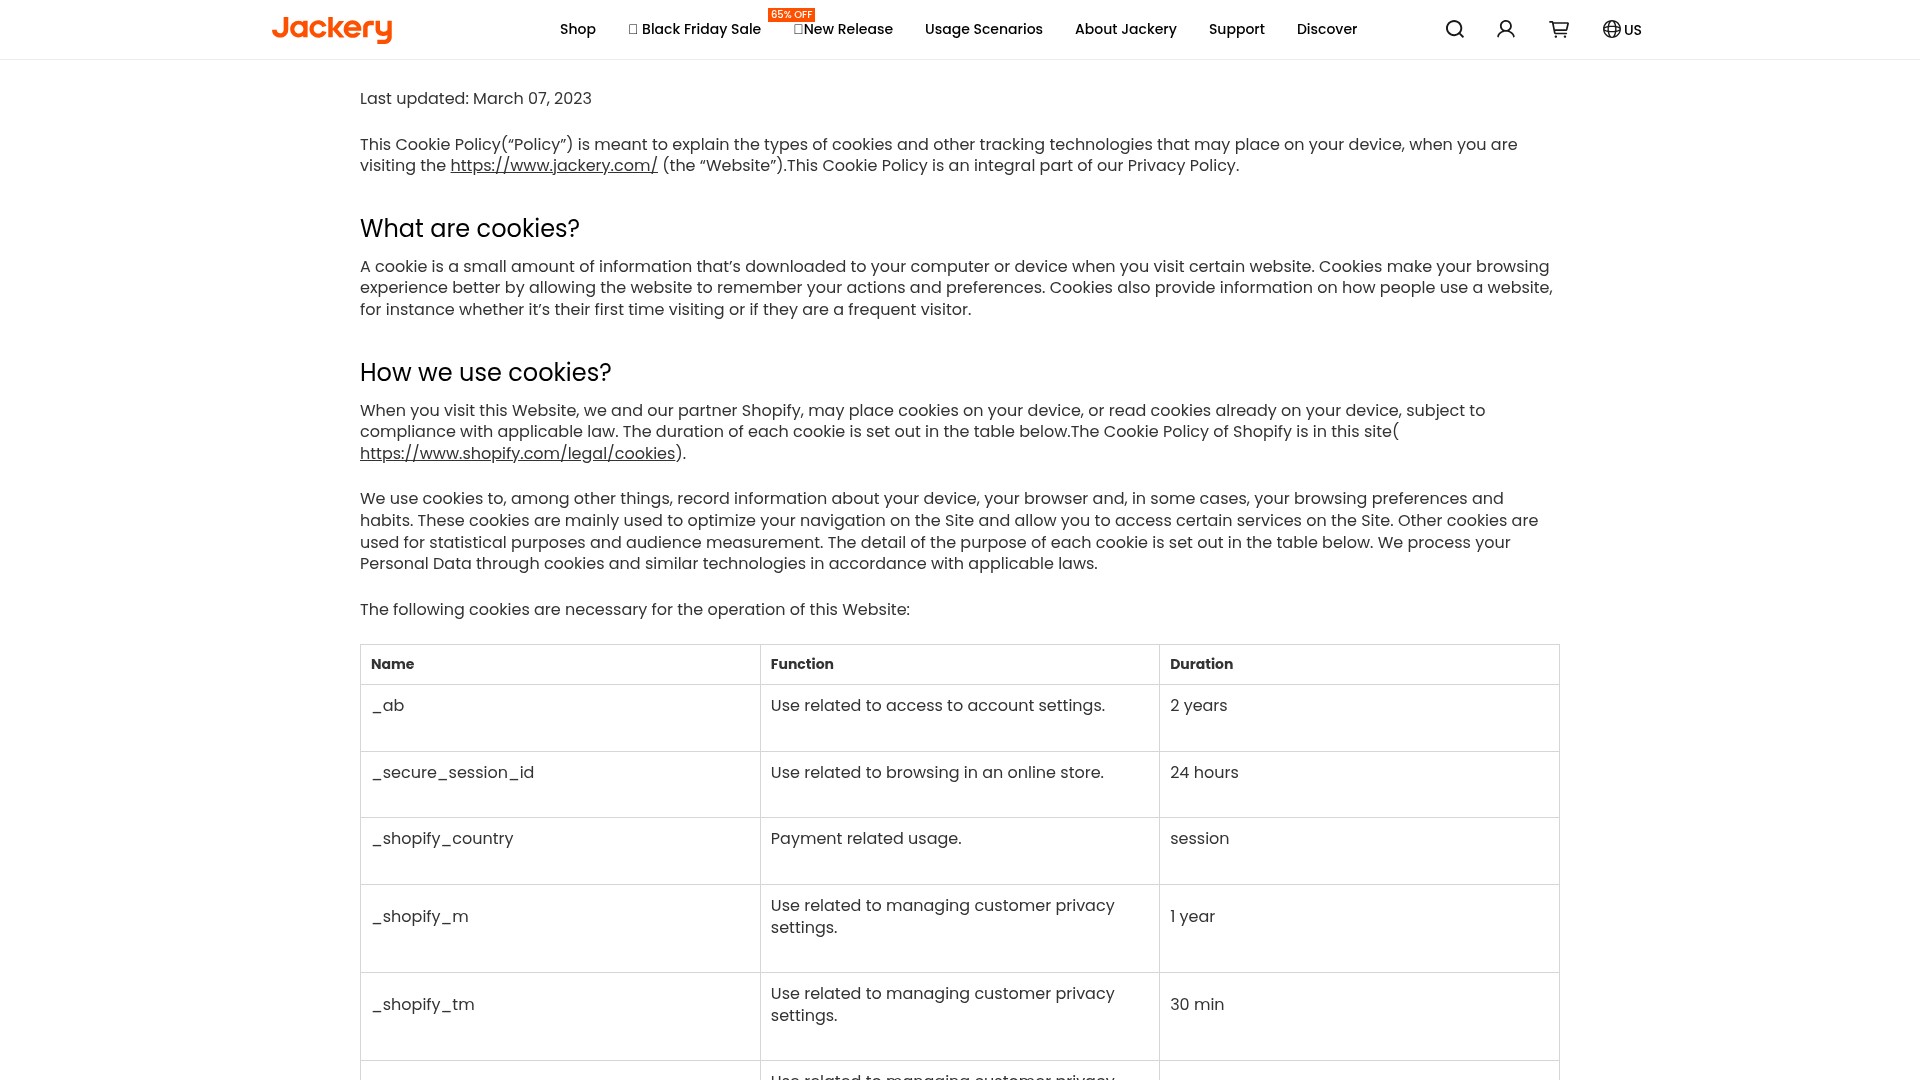The image size is (1920, 1080).
Task: Click the 65% OFF badge
Action: [791, 15]
